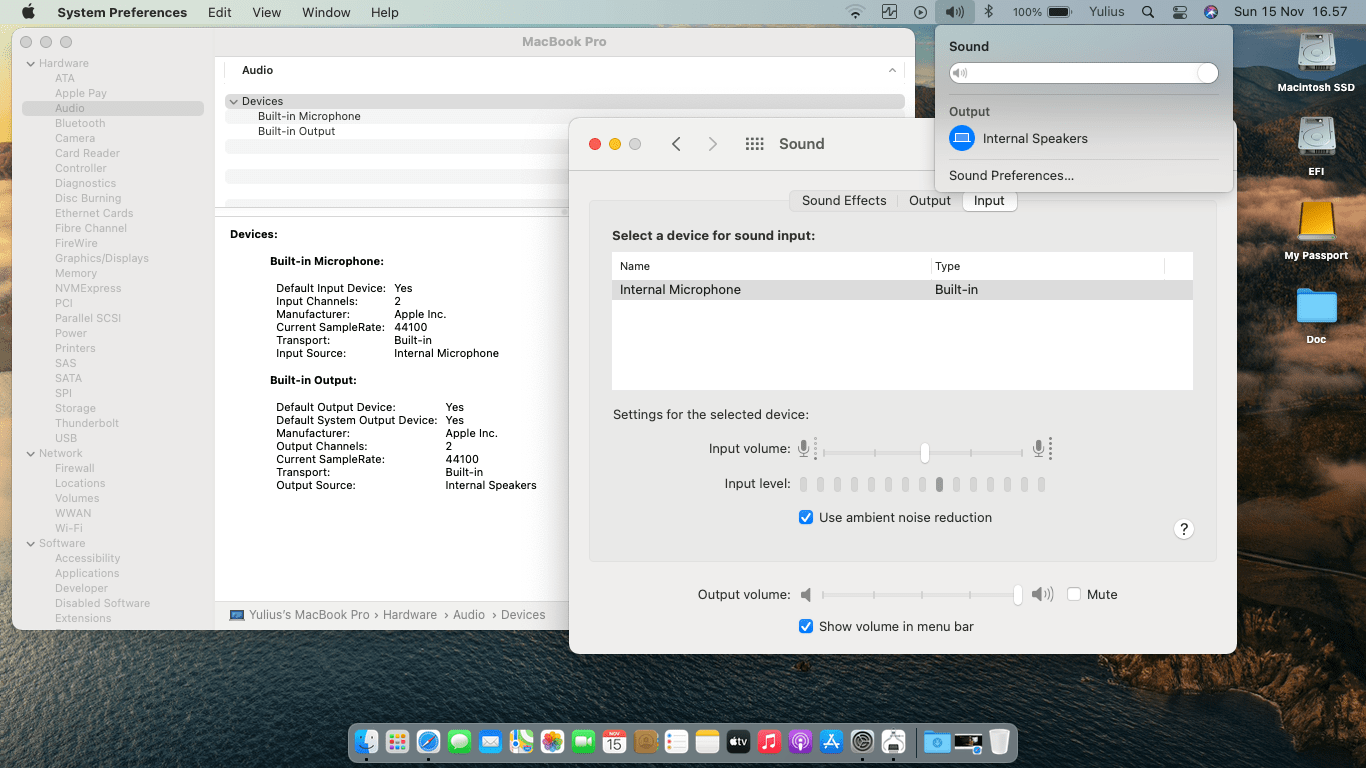
Task: Switch to the Output tab
Action: (930, 201)
